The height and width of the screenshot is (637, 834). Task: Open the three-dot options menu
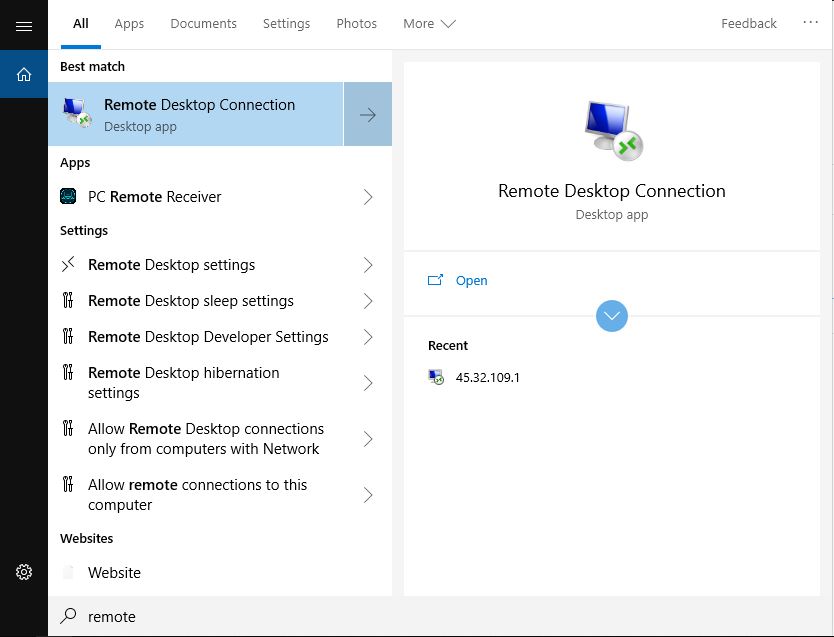point(810,22)
